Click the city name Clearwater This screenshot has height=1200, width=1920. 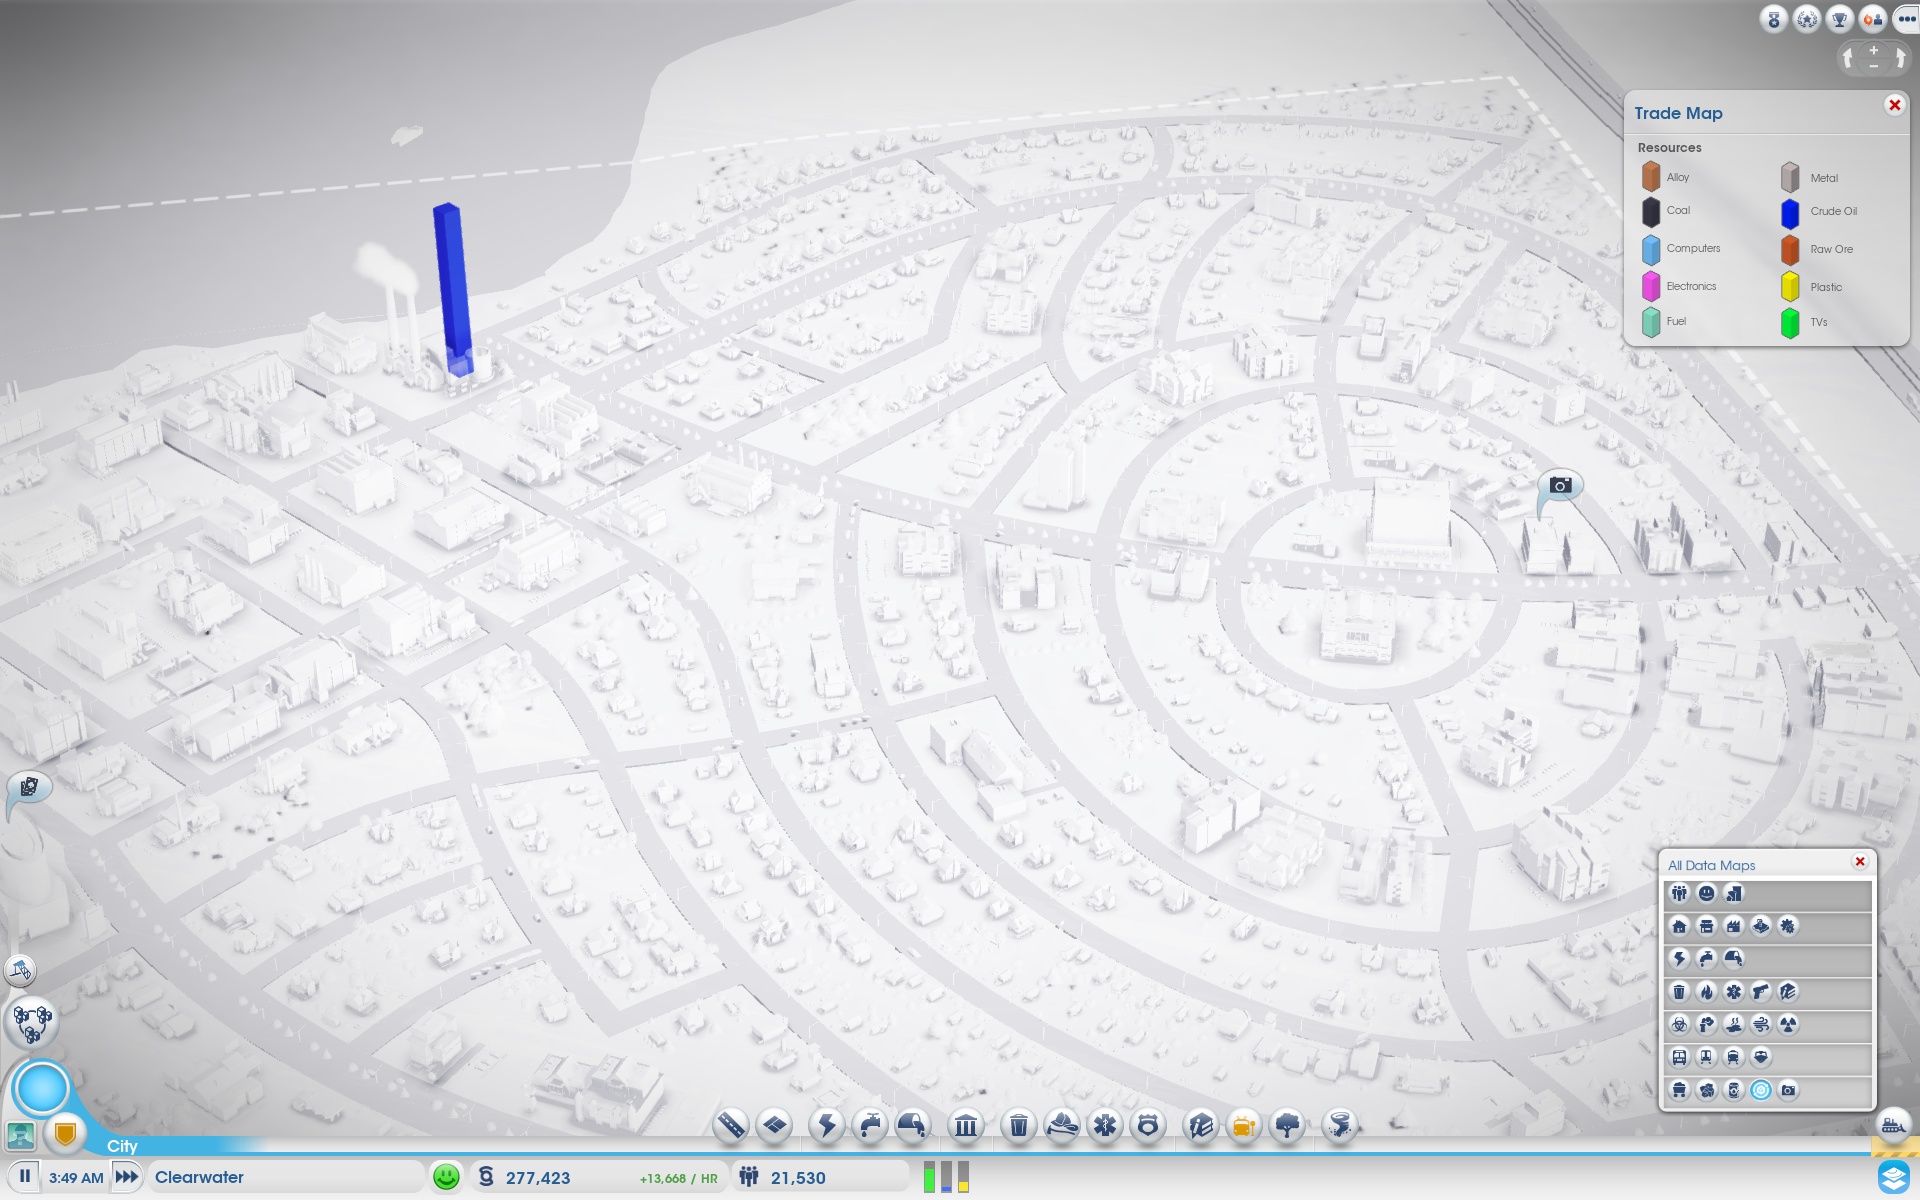pyautogui.click(x=199, y=1177)
